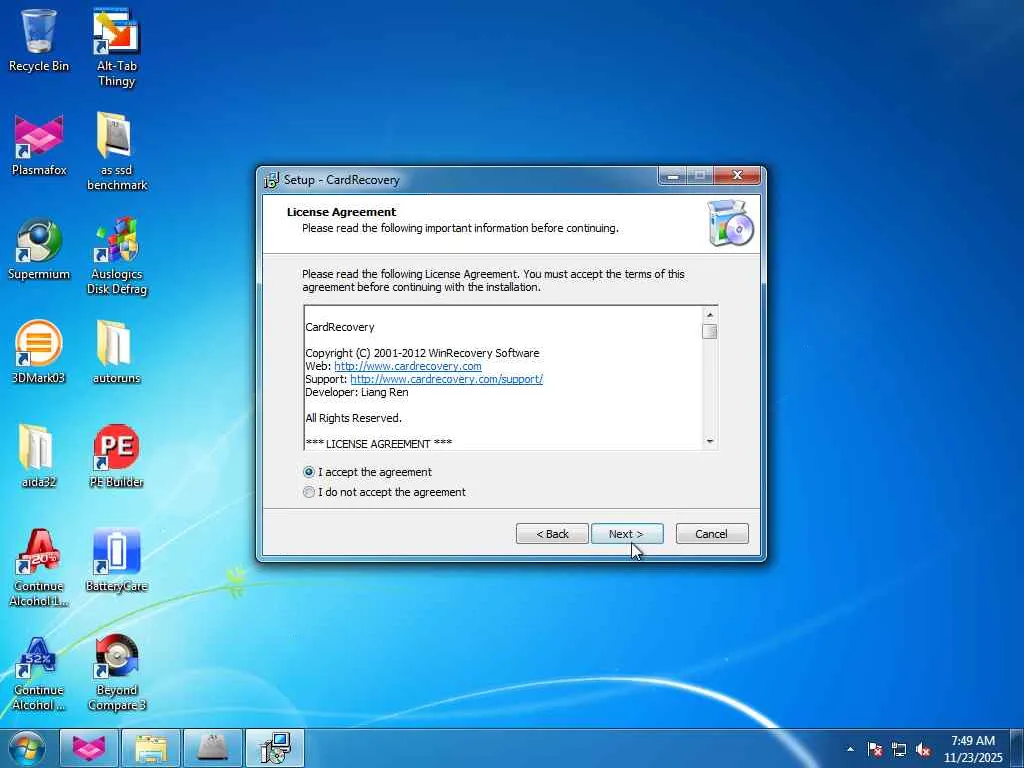Click the Next > button
Image resolution: width=1024 pixels, height=768 pixels.
click(627, 534)
